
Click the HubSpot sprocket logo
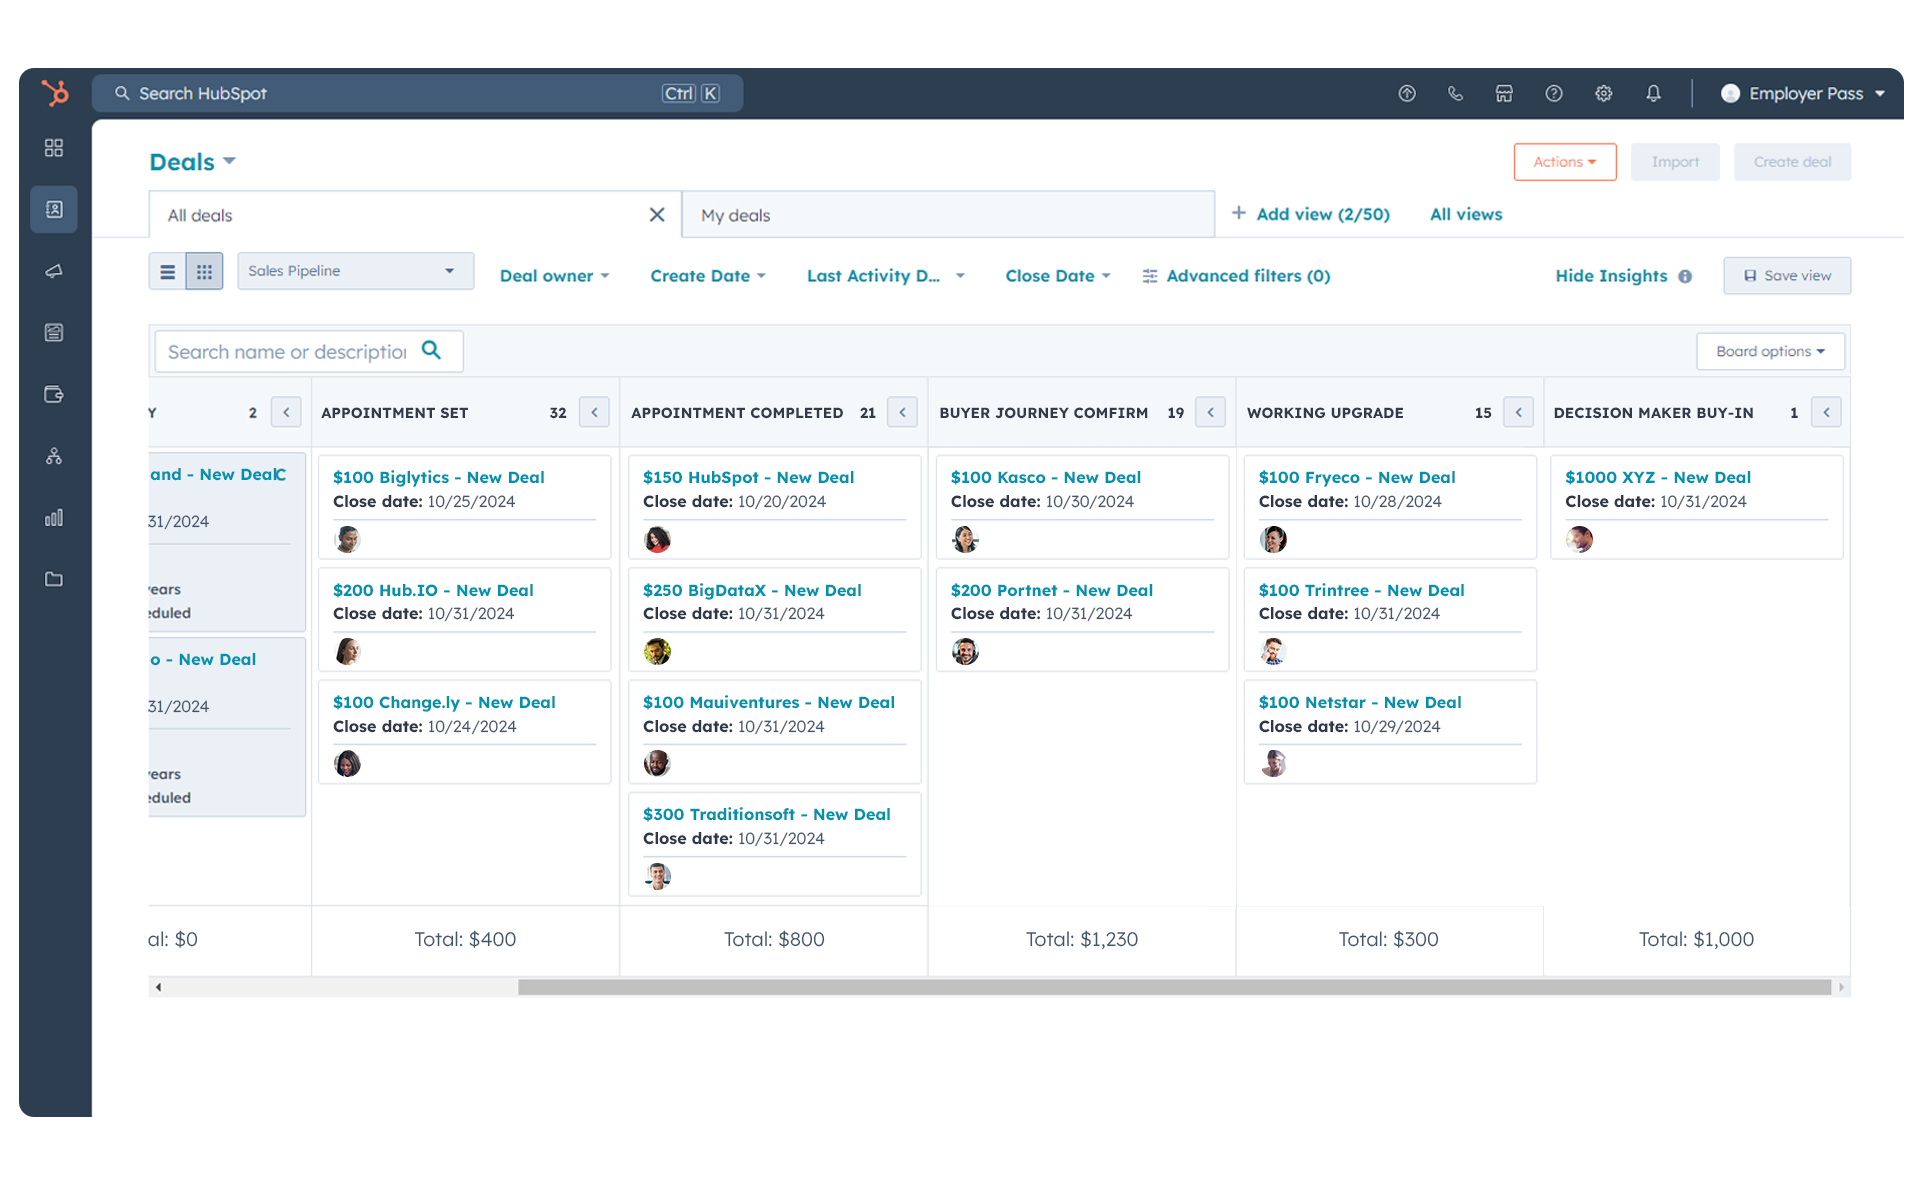[x=55, y=93]
